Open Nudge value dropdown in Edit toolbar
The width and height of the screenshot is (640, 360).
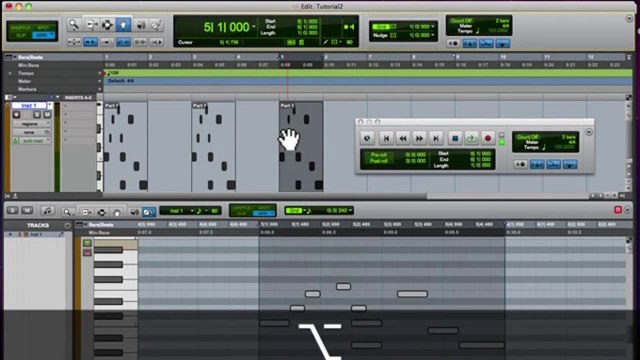click(433, 35)
